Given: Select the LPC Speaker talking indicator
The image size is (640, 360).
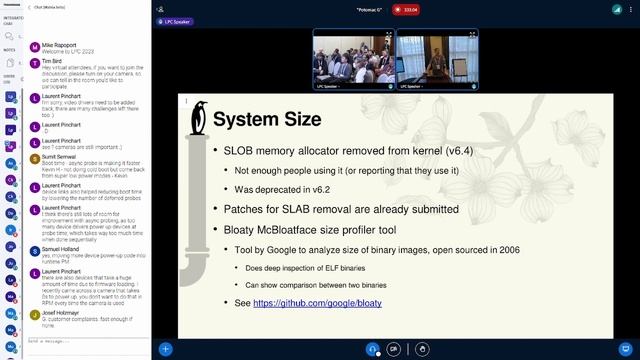Looking at the screenshot, I should pyautogui.click(x=175, y=22).
